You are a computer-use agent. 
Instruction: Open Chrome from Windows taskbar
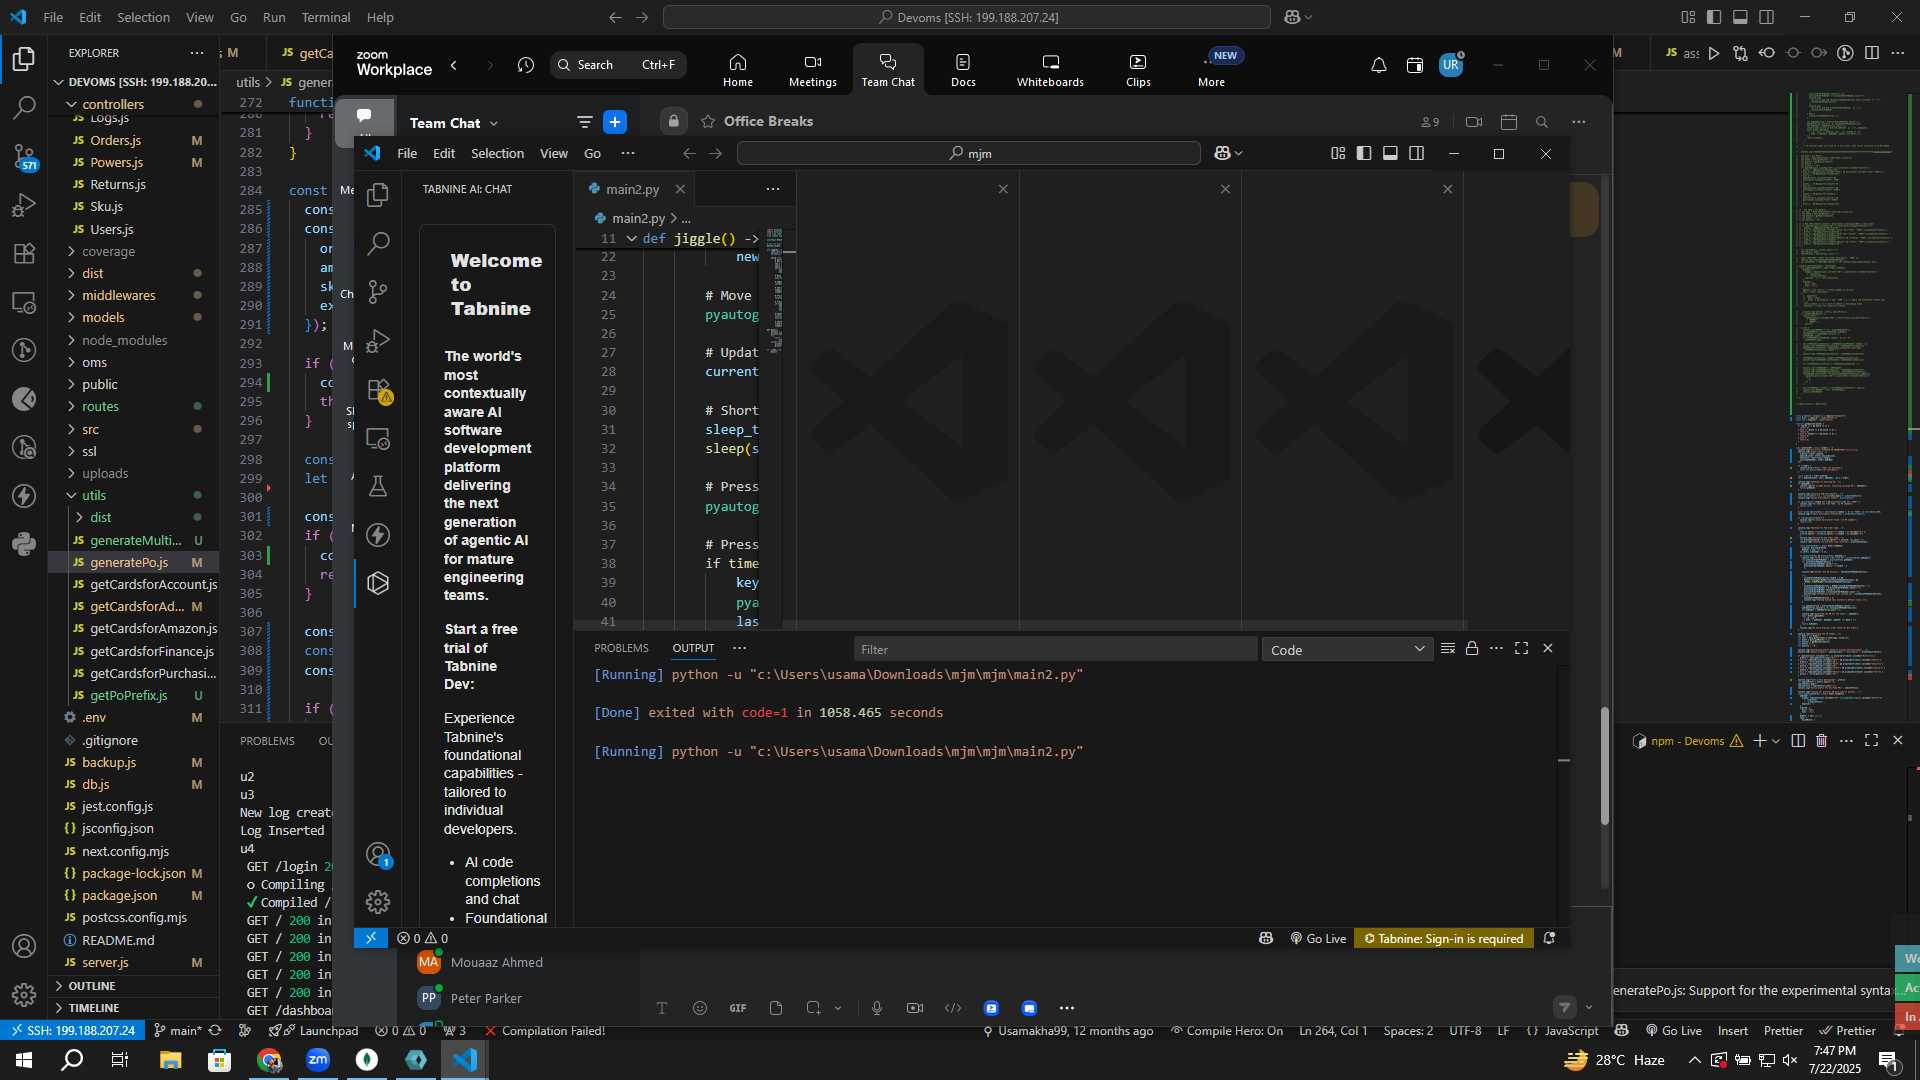click(270, 1060)
